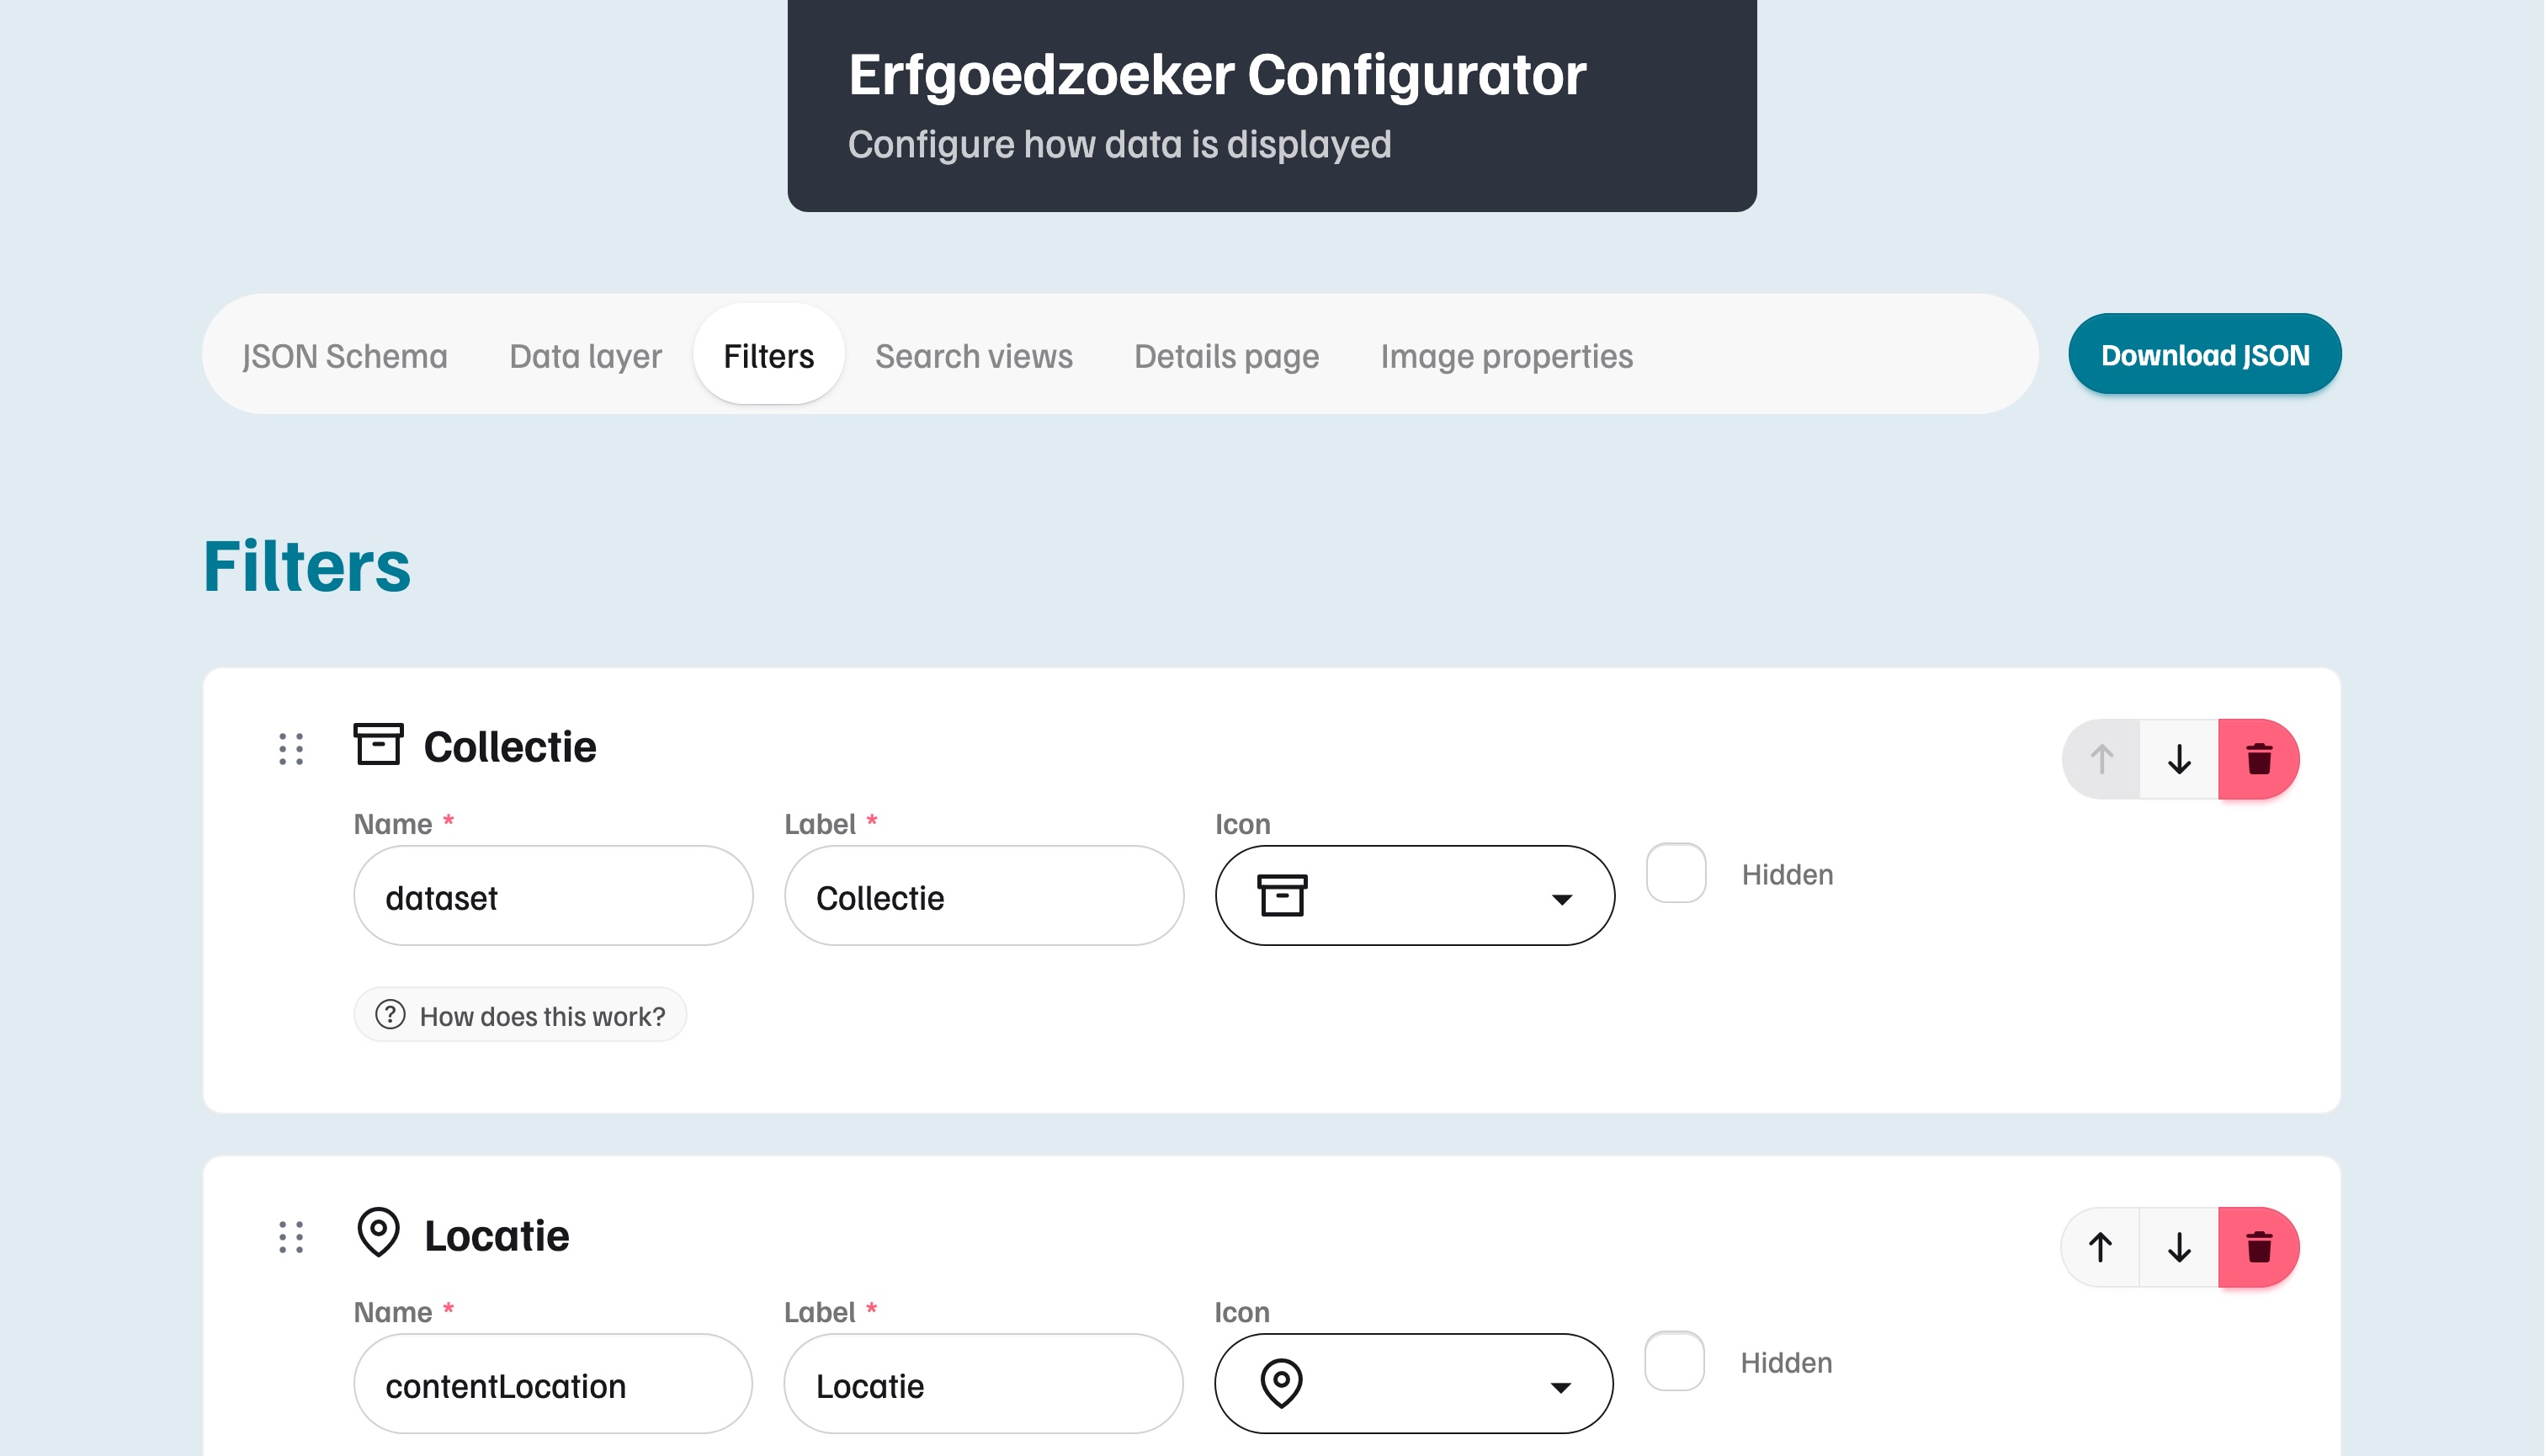
Task: Select the Filters tab
Action: (x=769, y=355)
